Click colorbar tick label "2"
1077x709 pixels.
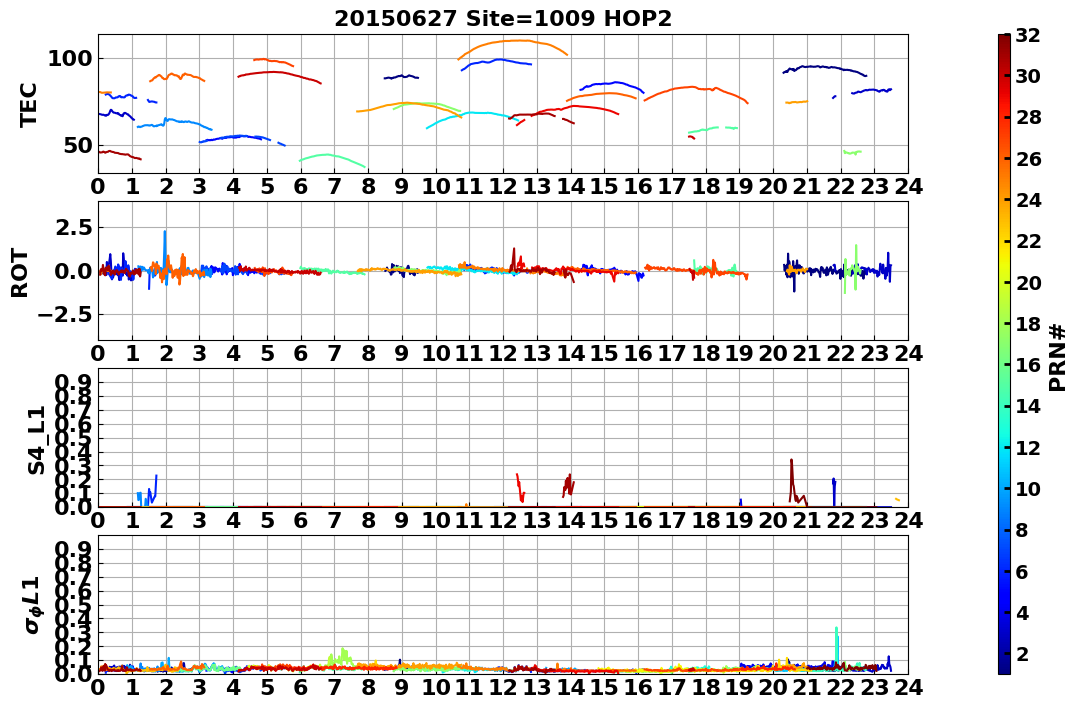[x=1022, y=653]
